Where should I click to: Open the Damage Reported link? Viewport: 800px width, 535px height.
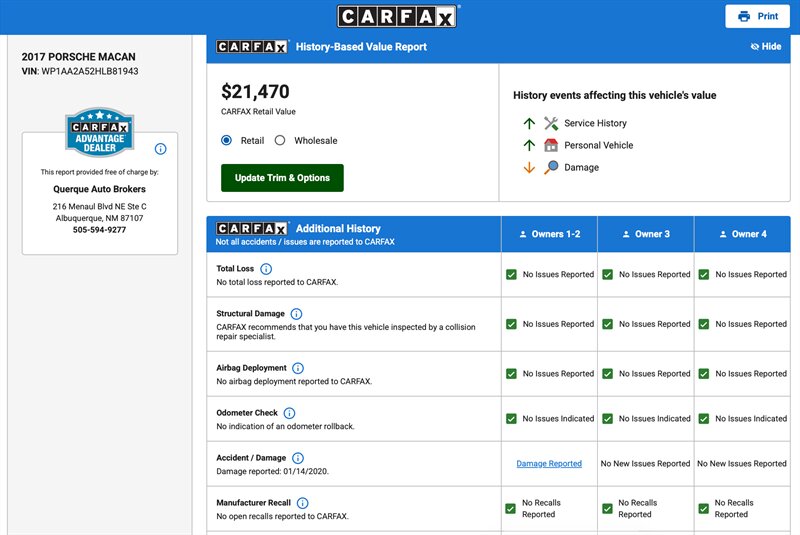(549, 464)
